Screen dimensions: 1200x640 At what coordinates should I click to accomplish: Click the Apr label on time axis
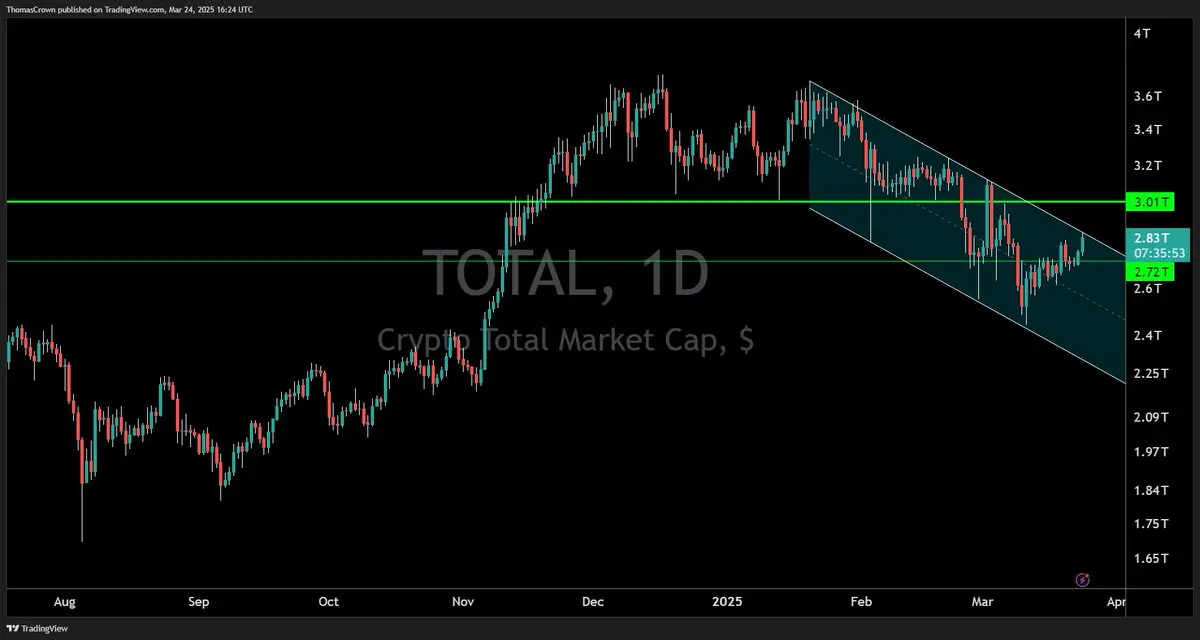[1117, 602]
